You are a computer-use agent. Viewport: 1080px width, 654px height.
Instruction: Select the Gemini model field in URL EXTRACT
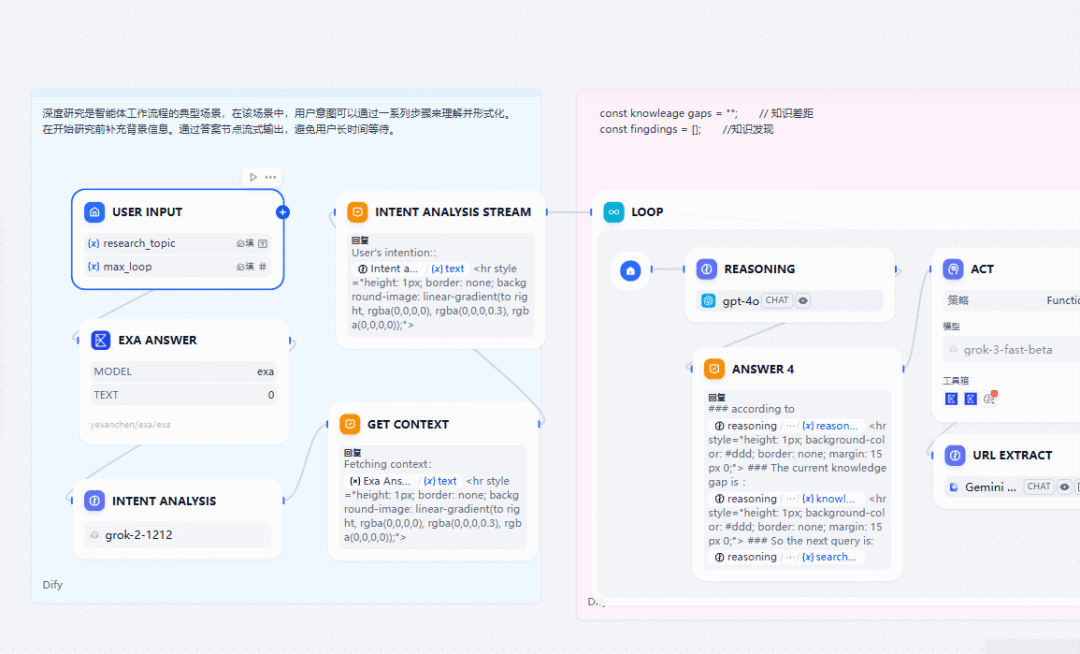(x=1012, y=487)
